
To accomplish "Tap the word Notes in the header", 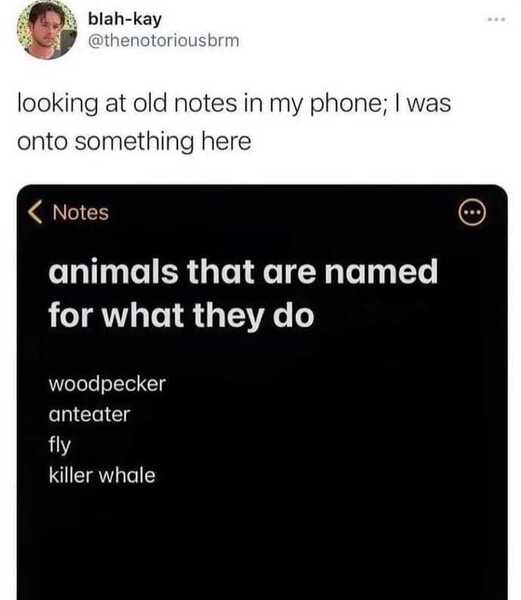I will tap(81, 213).
